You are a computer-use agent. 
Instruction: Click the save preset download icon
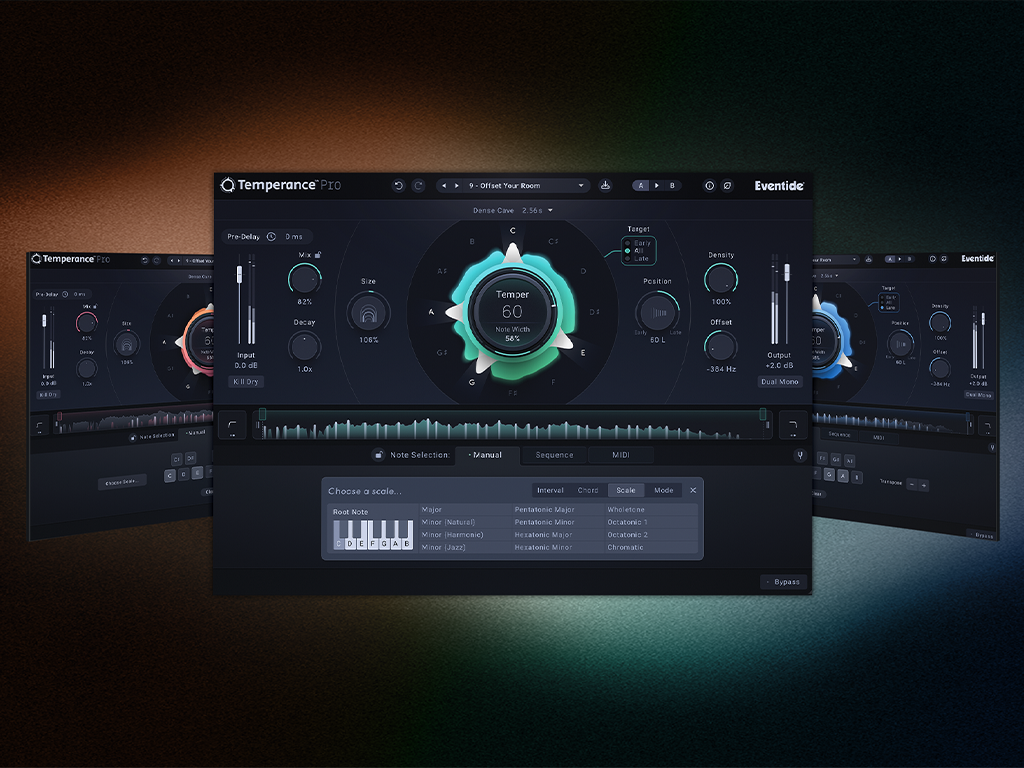point(605,185)
